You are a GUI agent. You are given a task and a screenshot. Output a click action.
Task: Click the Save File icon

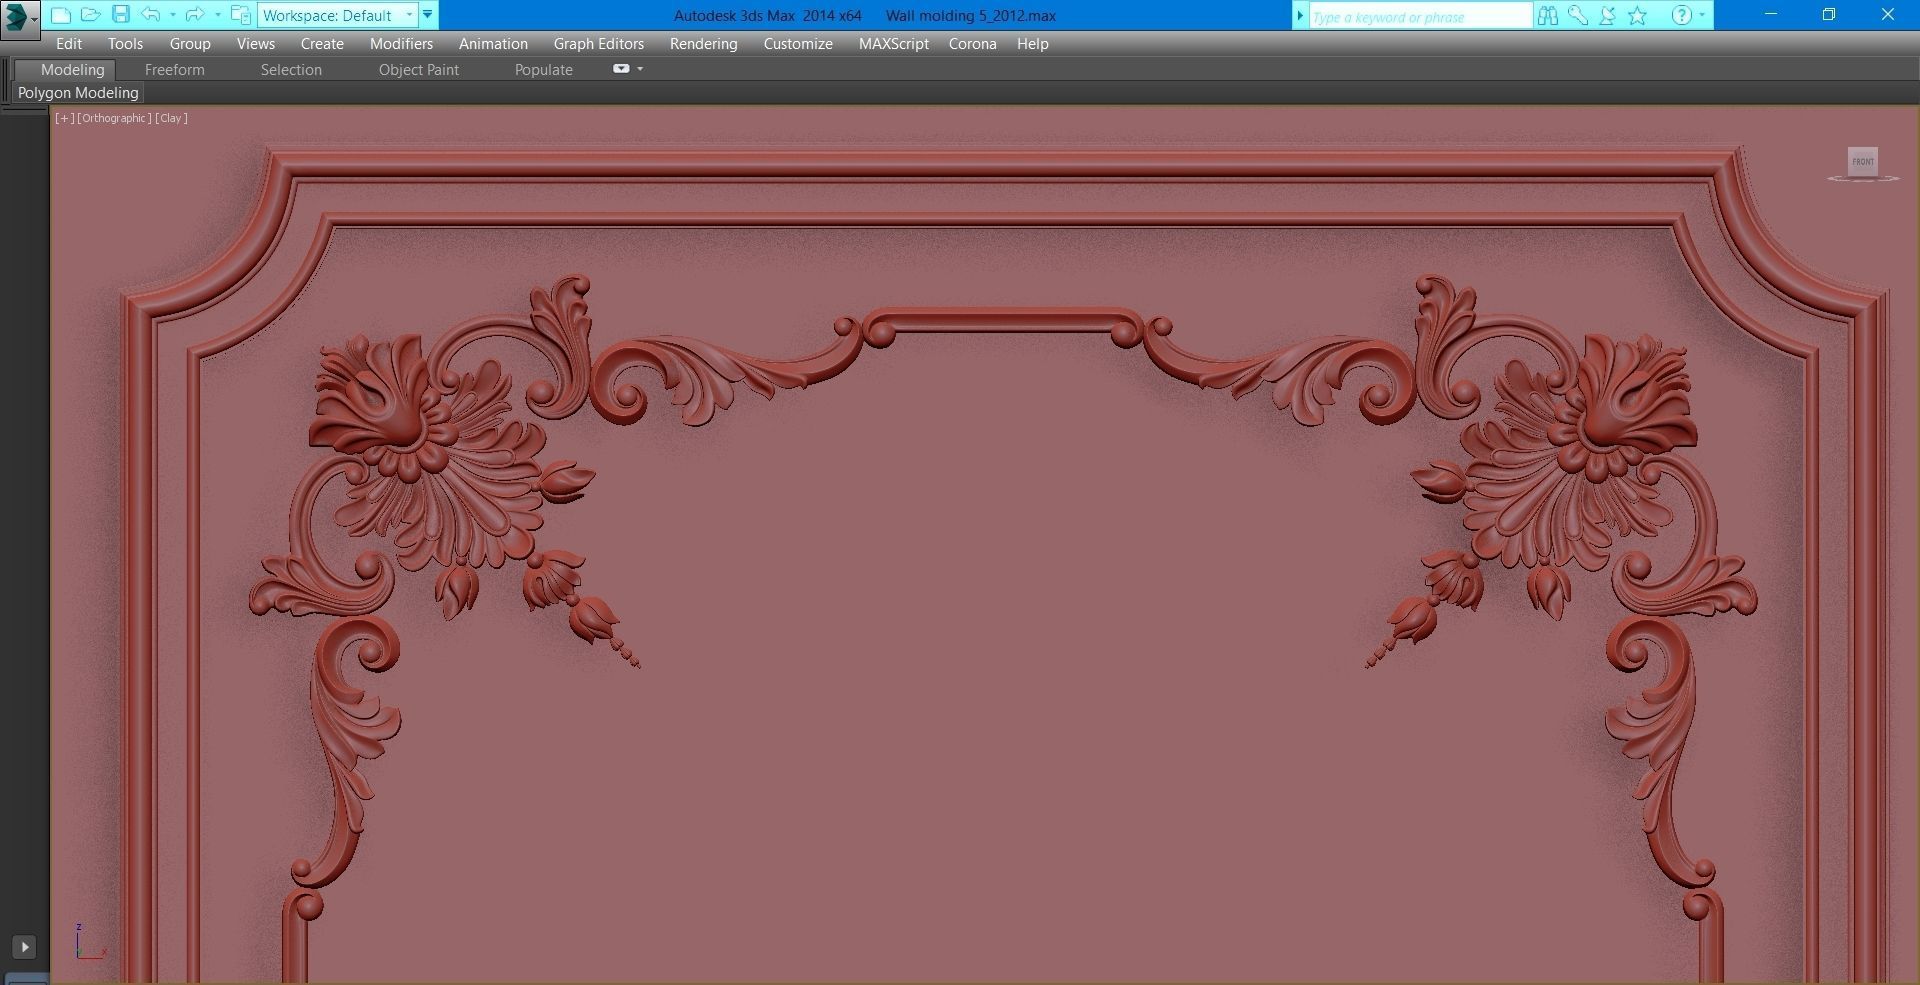pyautogui.click(x=120, y=15)
